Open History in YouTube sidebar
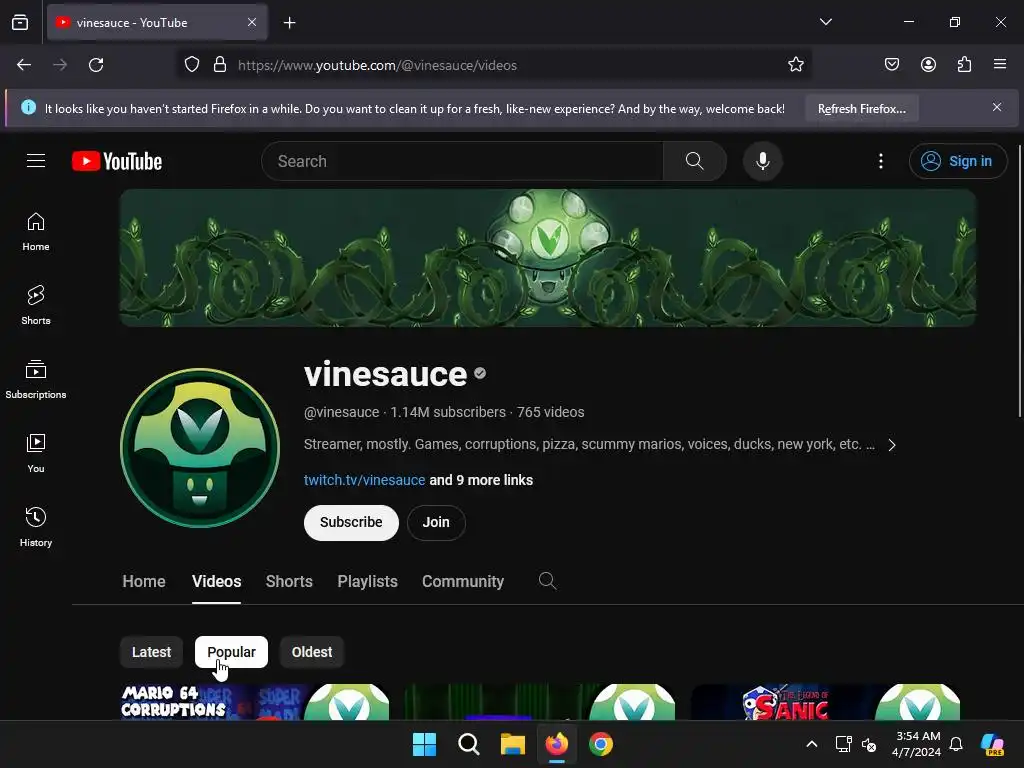Image resolution: width=1024 pixels, height=768 pixels. click(36, 527)
